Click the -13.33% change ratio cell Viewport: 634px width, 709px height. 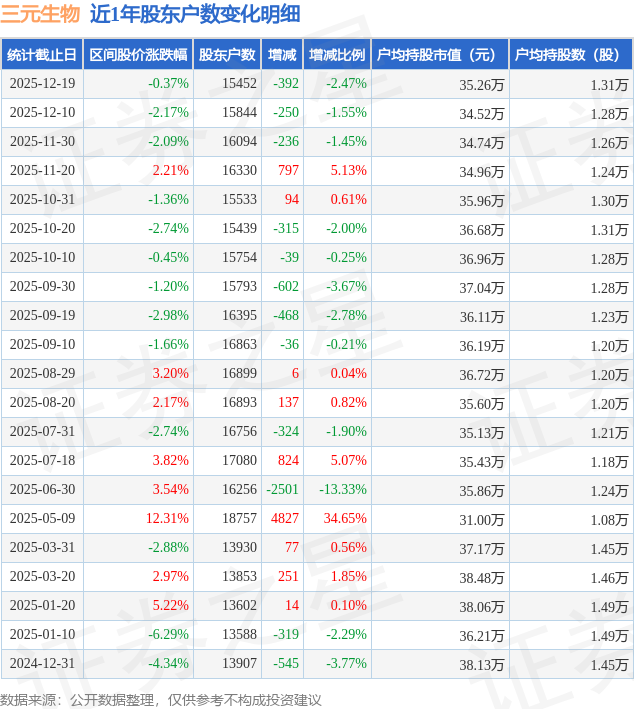tap(342, 490)
